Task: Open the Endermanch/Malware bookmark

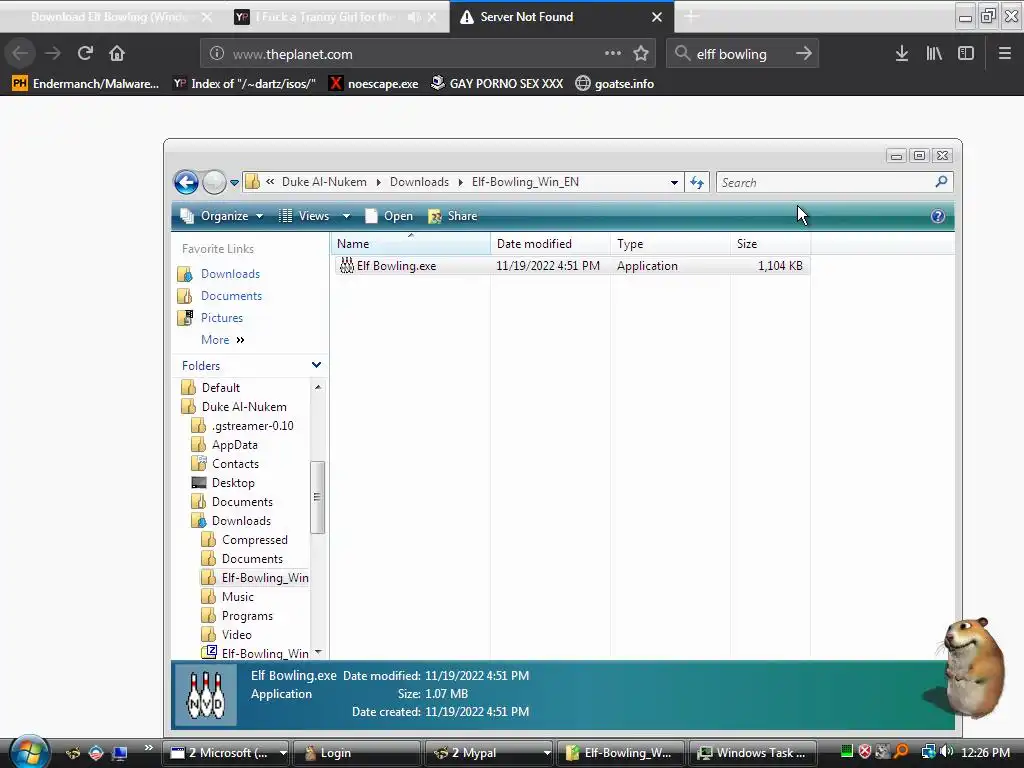Action: 86,84
